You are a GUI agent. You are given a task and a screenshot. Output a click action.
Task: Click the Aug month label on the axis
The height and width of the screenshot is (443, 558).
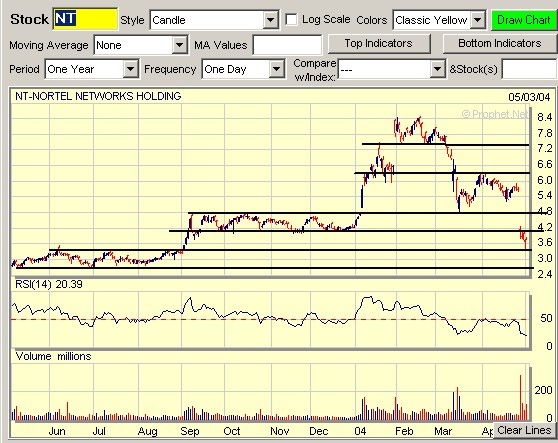[x=147, y=431]
